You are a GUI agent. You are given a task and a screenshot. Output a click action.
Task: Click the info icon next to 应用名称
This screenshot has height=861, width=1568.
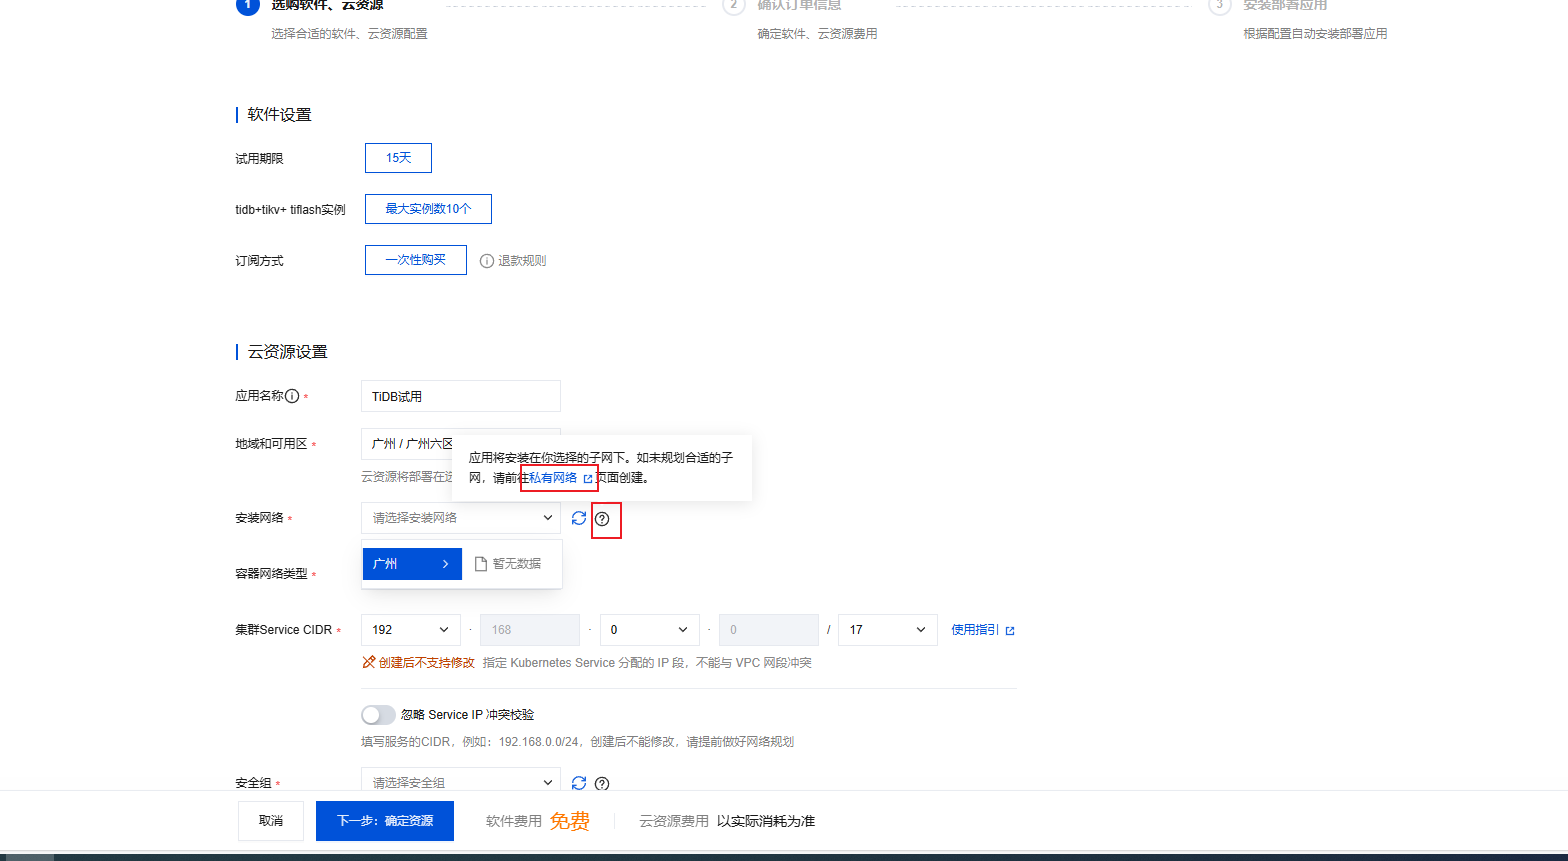coord(292,396)
